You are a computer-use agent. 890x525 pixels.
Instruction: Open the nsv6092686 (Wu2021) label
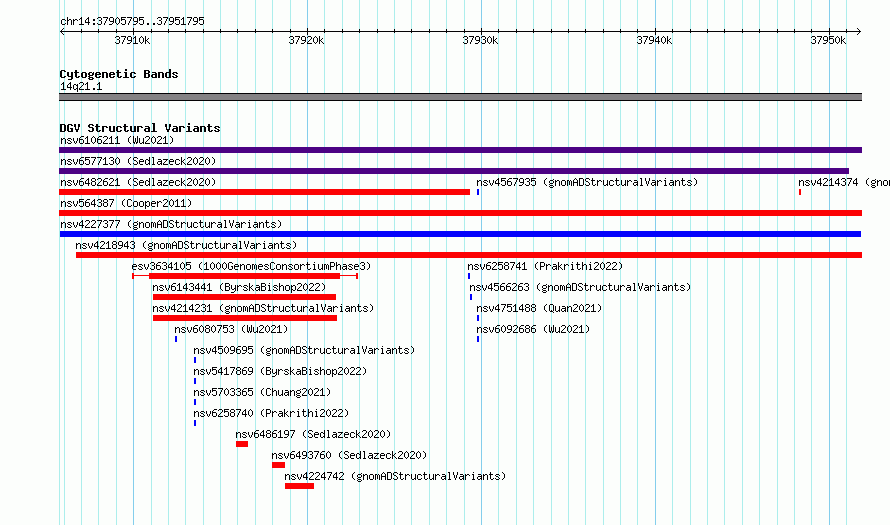533,329
